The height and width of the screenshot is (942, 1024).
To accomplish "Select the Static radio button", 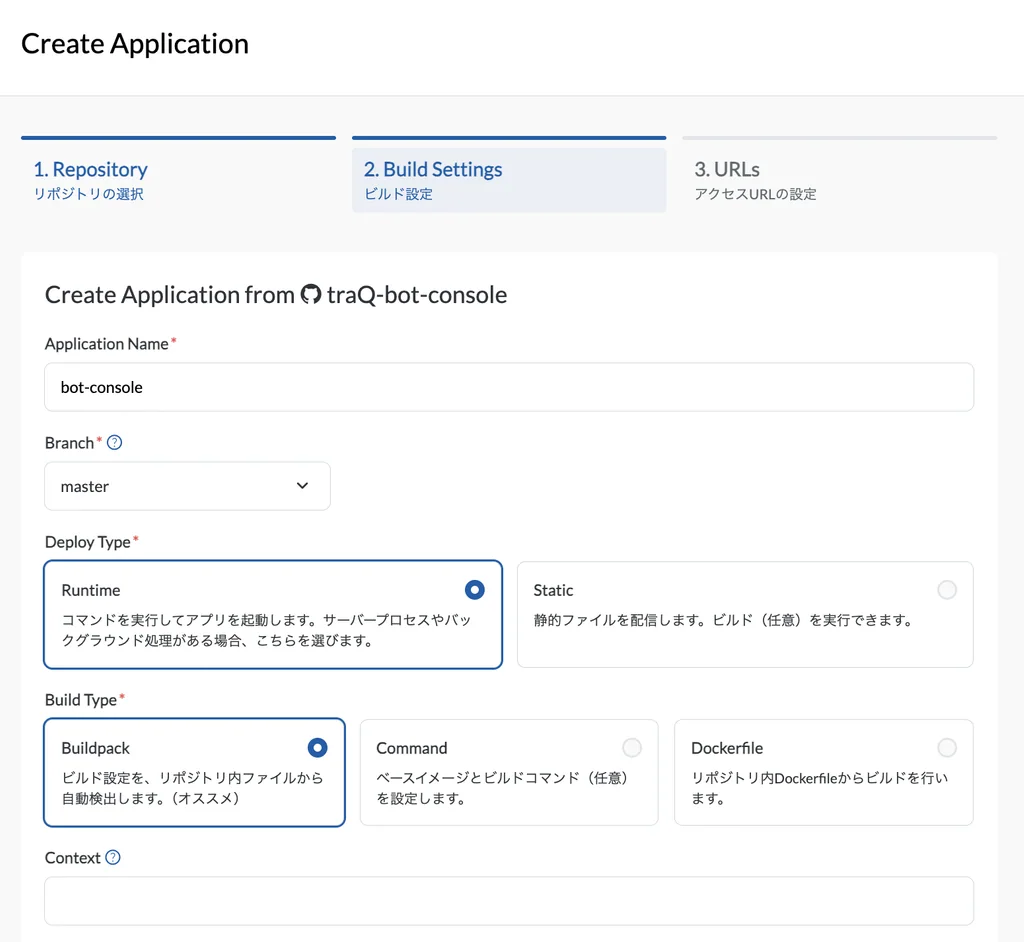I will tap(947, 590).
